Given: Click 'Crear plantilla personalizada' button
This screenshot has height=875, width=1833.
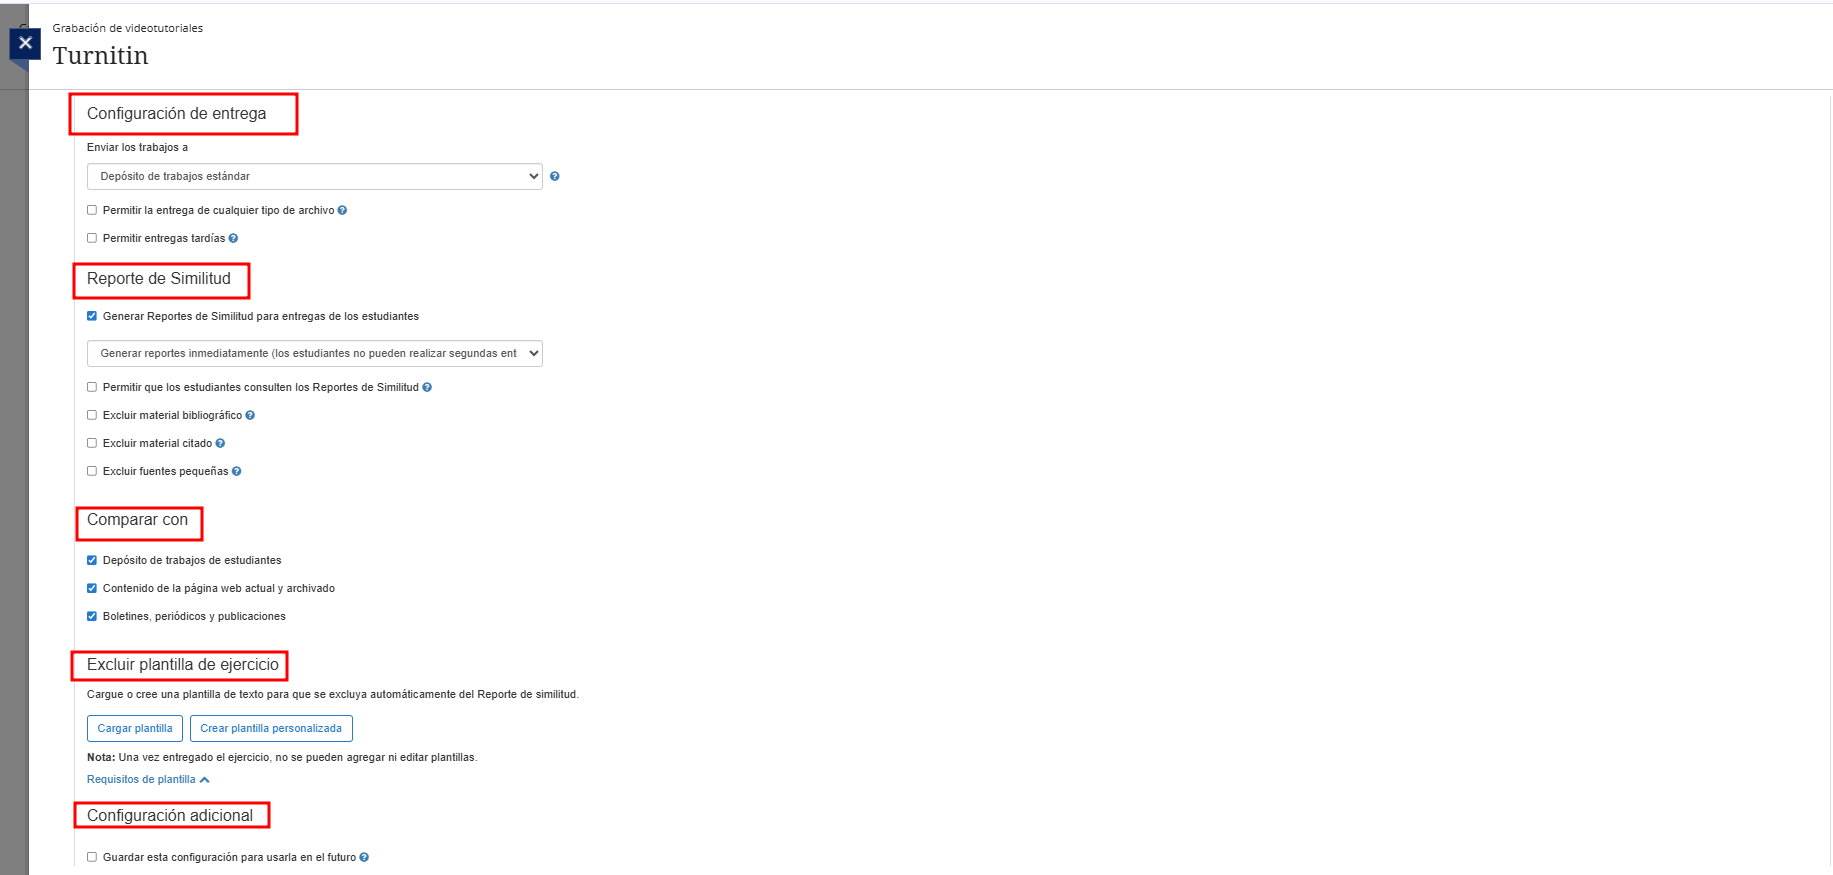Looking at the screenshot, I should pos(271,729).
